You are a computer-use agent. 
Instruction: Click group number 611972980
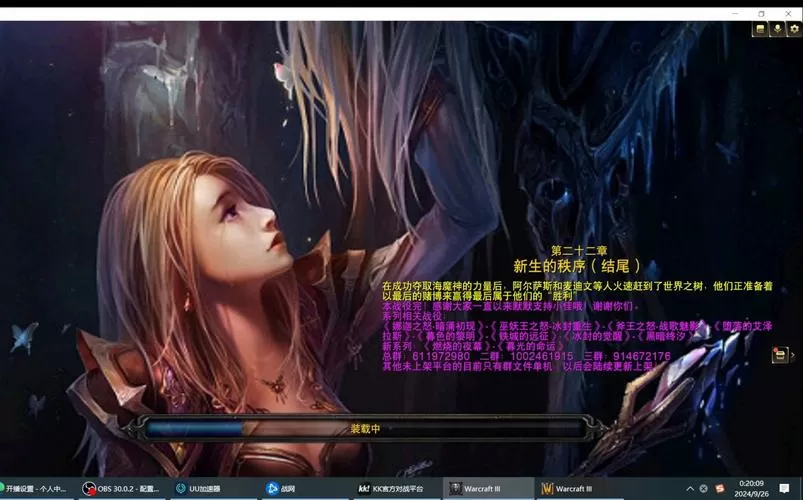(440, 356)
